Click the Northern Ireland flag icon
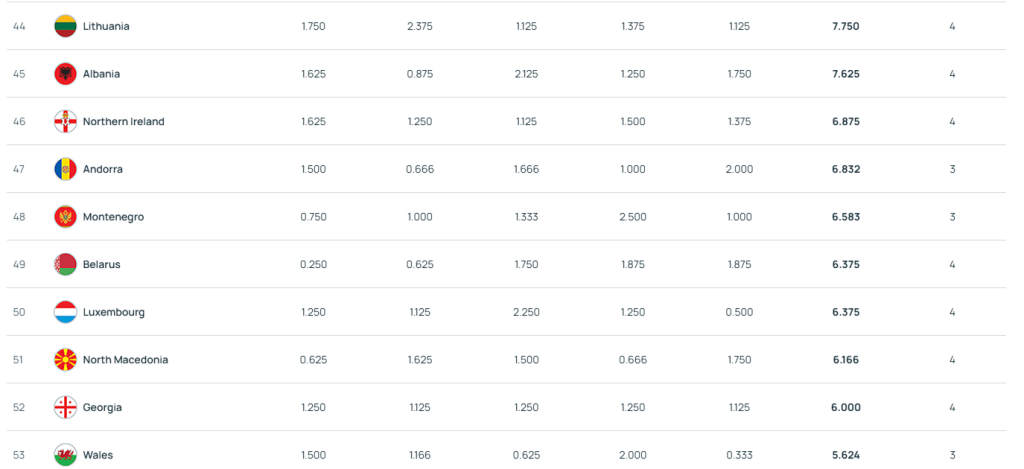 click(x=65, y=121)
